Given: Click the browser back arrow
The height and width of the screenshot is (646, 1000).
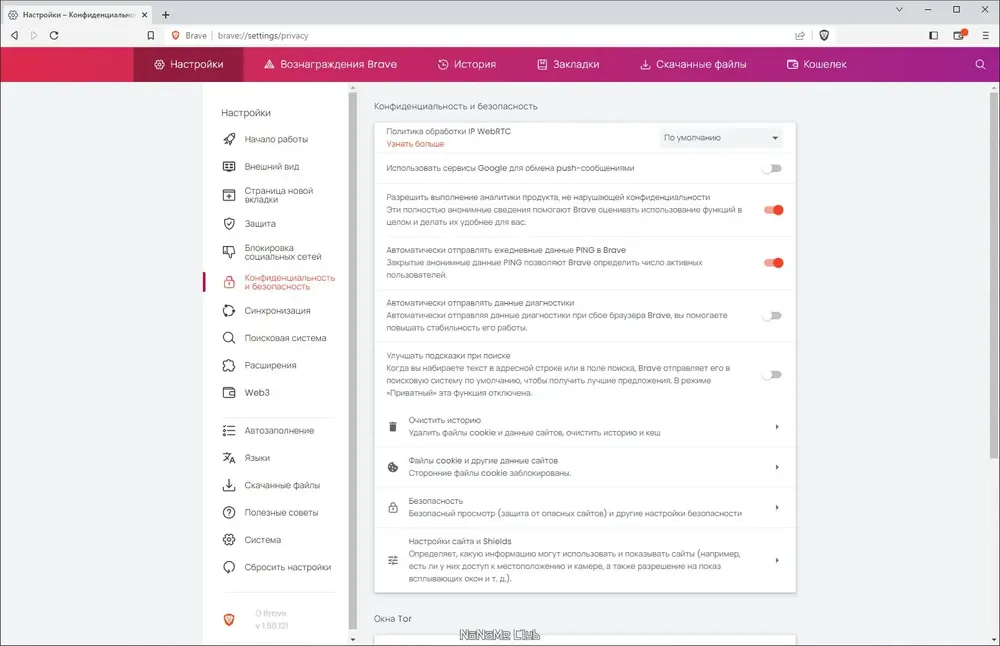Looking at the screenshot, I should 15,36.
